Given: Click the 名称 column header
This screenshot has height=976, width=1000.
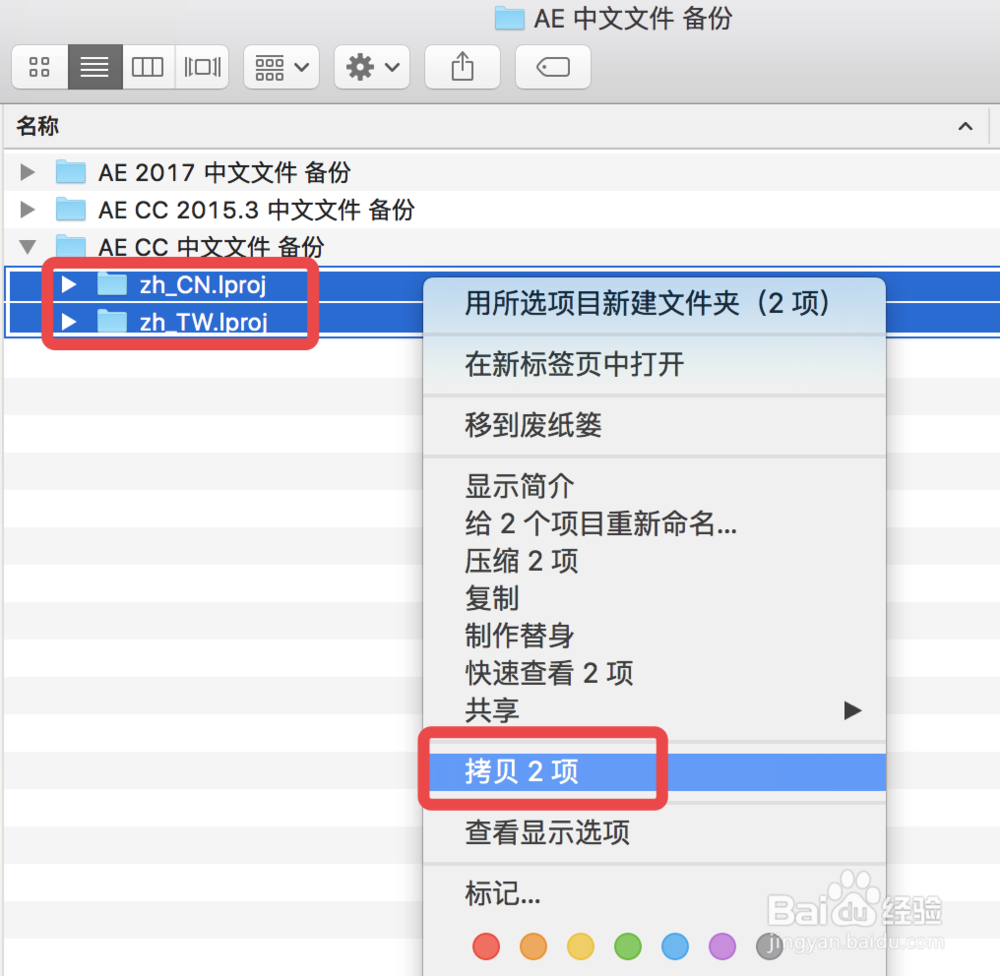Looking at the screenshot, I should pyautogui.click(x=38, y=126).
